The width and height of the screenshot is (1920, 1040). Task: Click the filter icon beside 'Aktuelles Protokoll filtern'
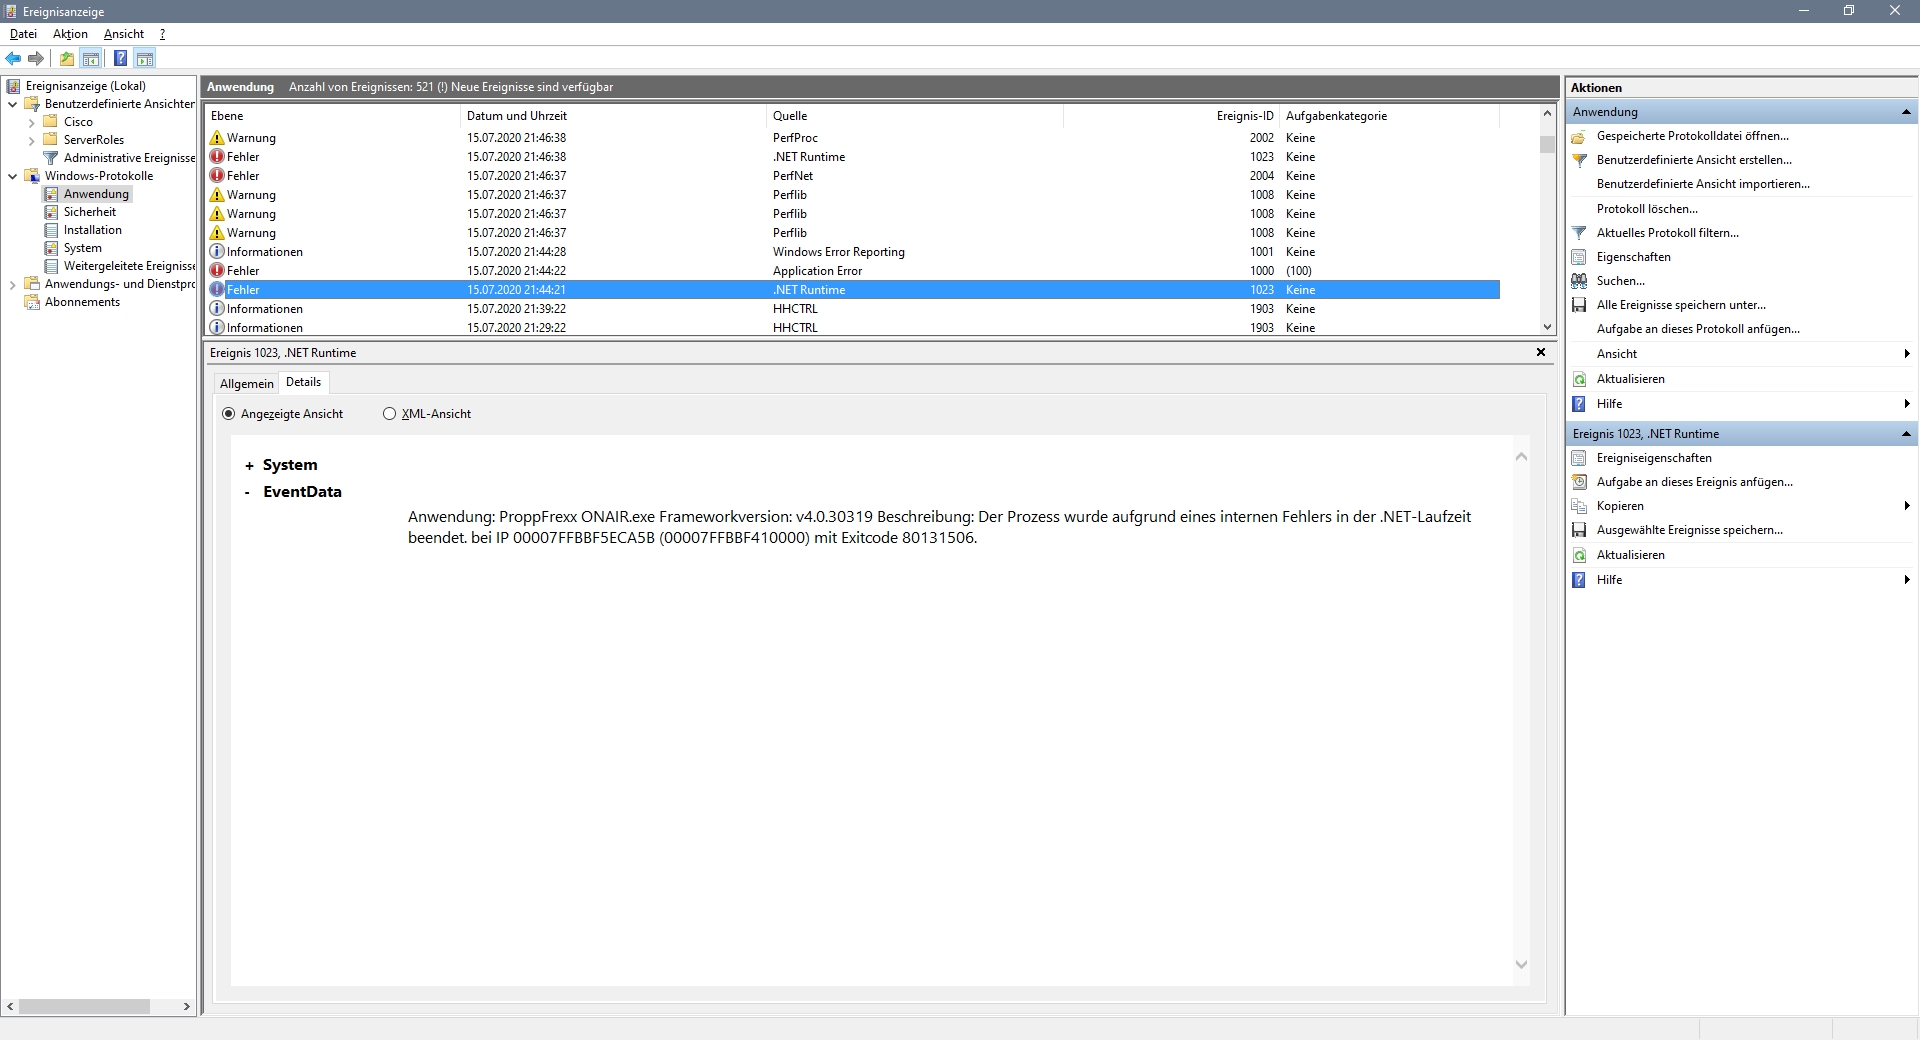1579,233
